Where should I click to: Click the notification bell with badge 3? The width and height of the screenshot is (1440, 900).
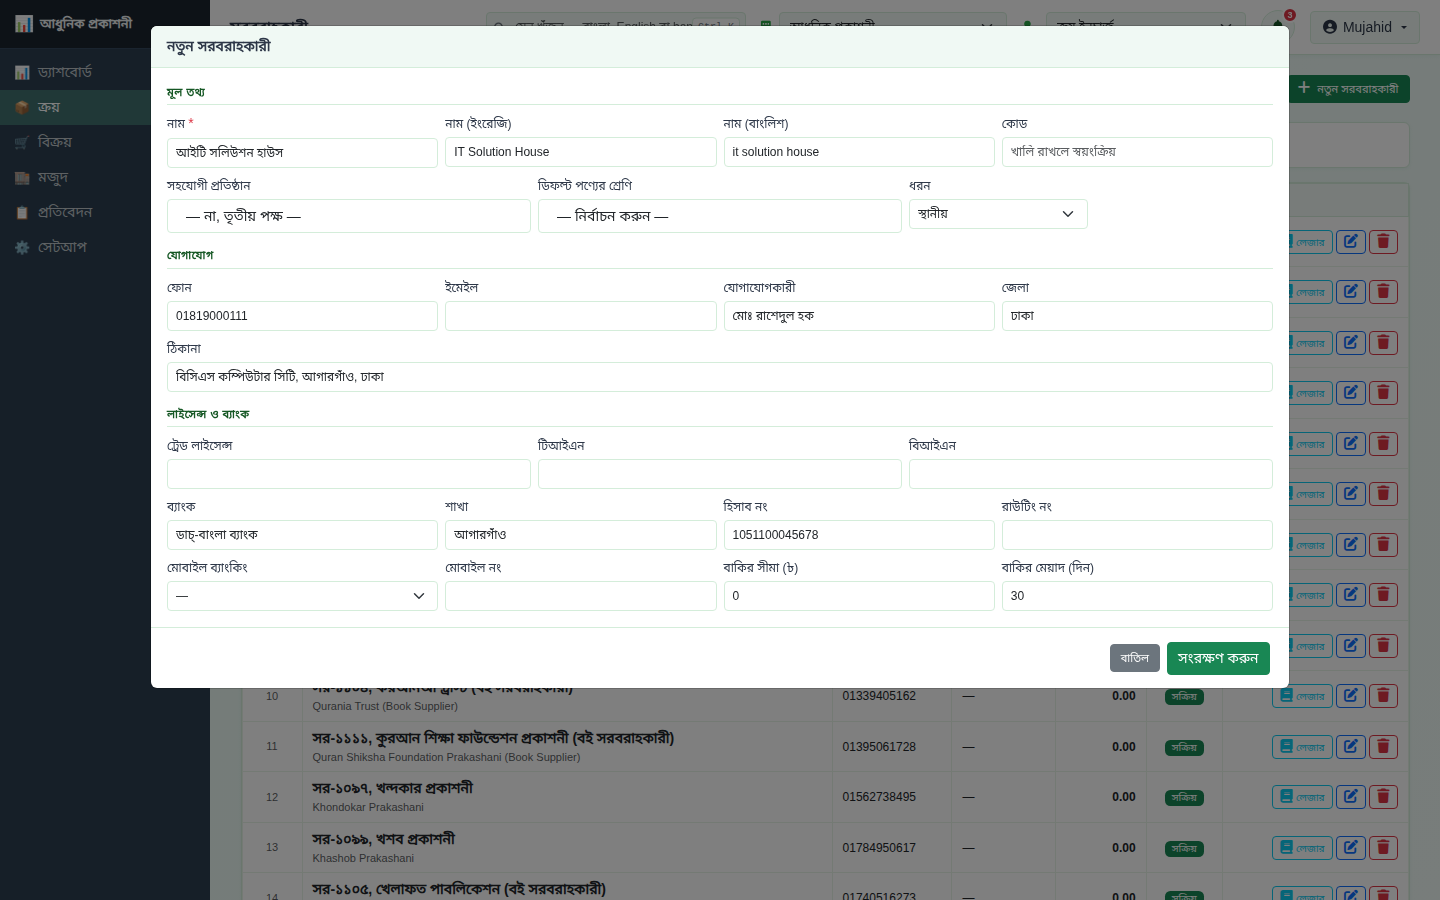coord(1278,26)
